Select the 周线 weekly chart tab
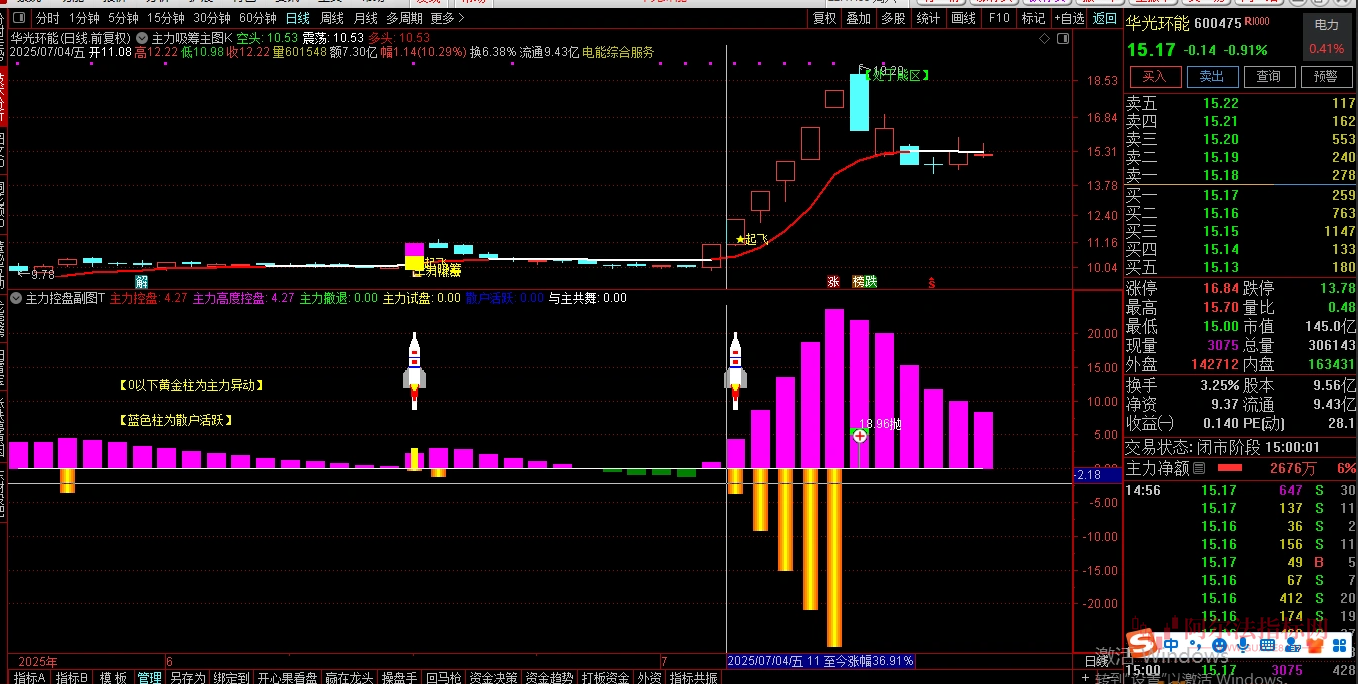 pos(331,19)
